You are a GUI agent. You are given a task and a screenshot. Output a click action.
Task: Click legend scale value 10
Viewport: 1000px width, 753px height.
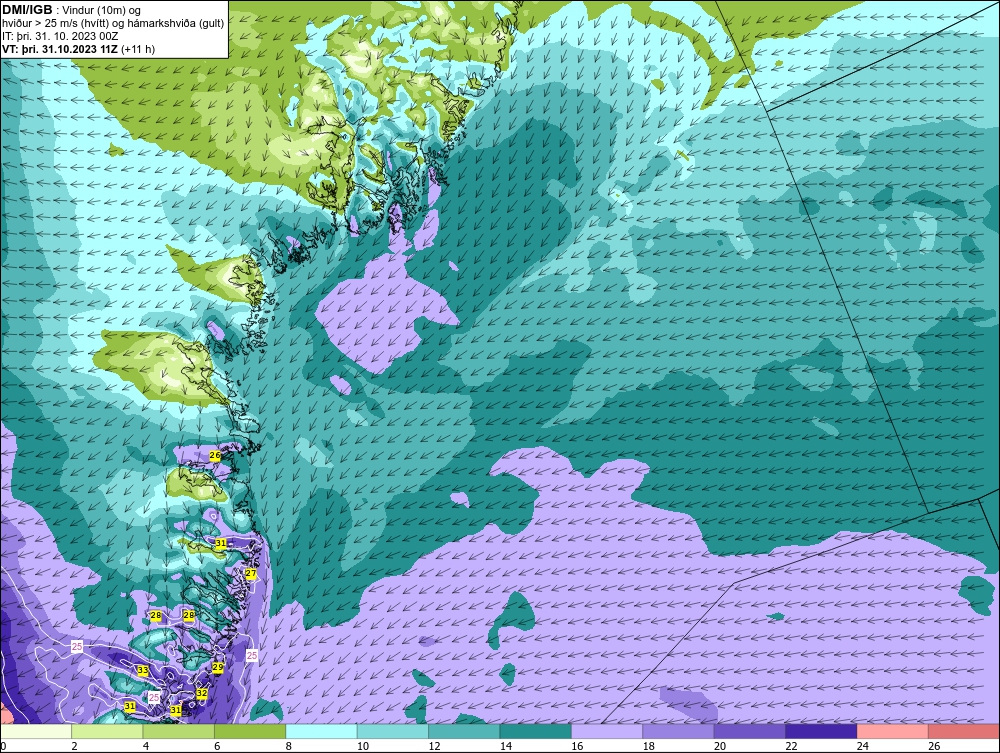pyautogui.click(x=363, y=746)
